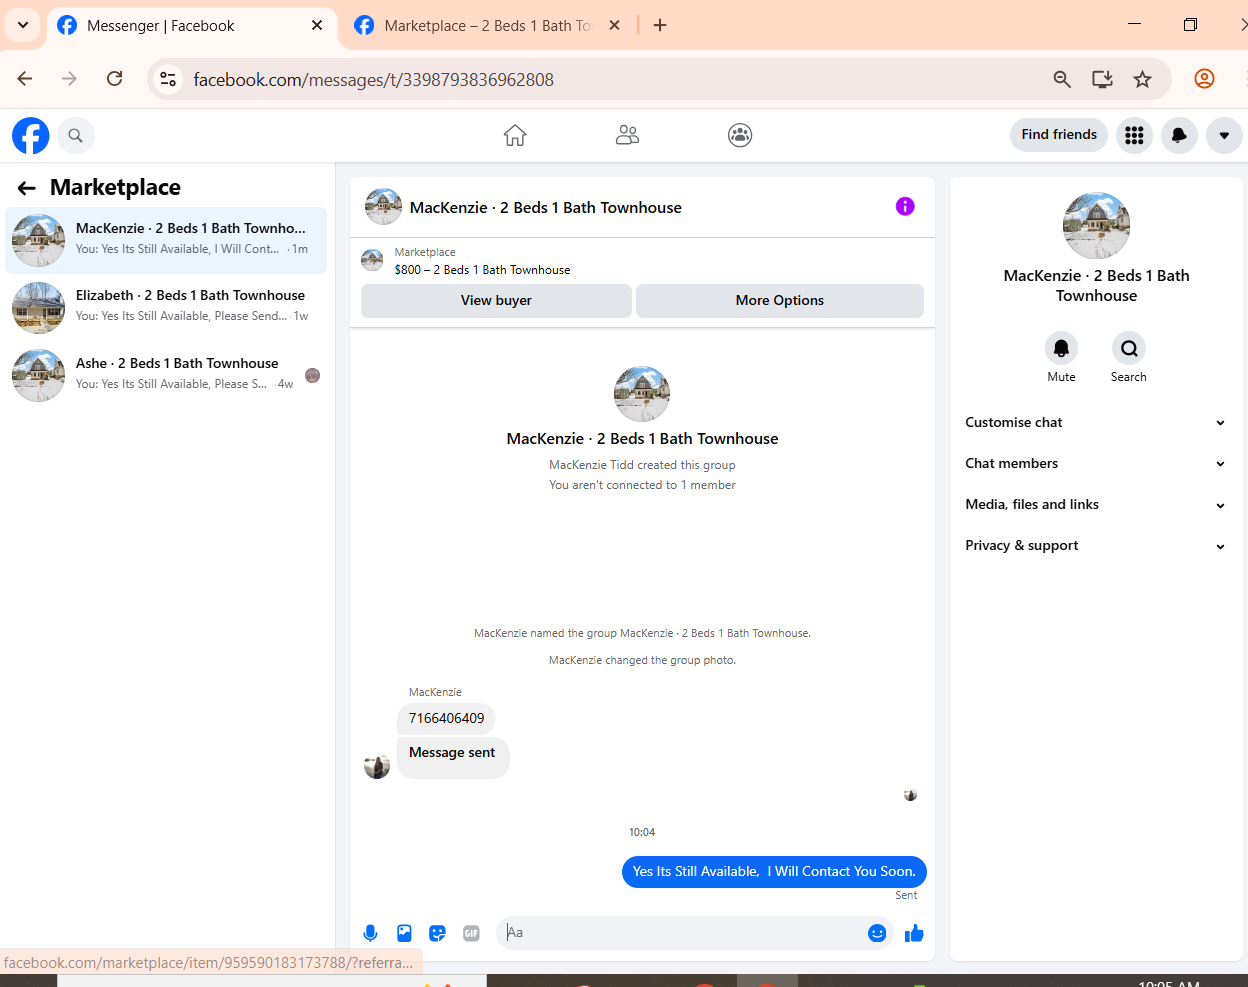The image size is (1248, 987).
Task: Click the townhouse photo in right panel
Action: [x=1096, y=226]
